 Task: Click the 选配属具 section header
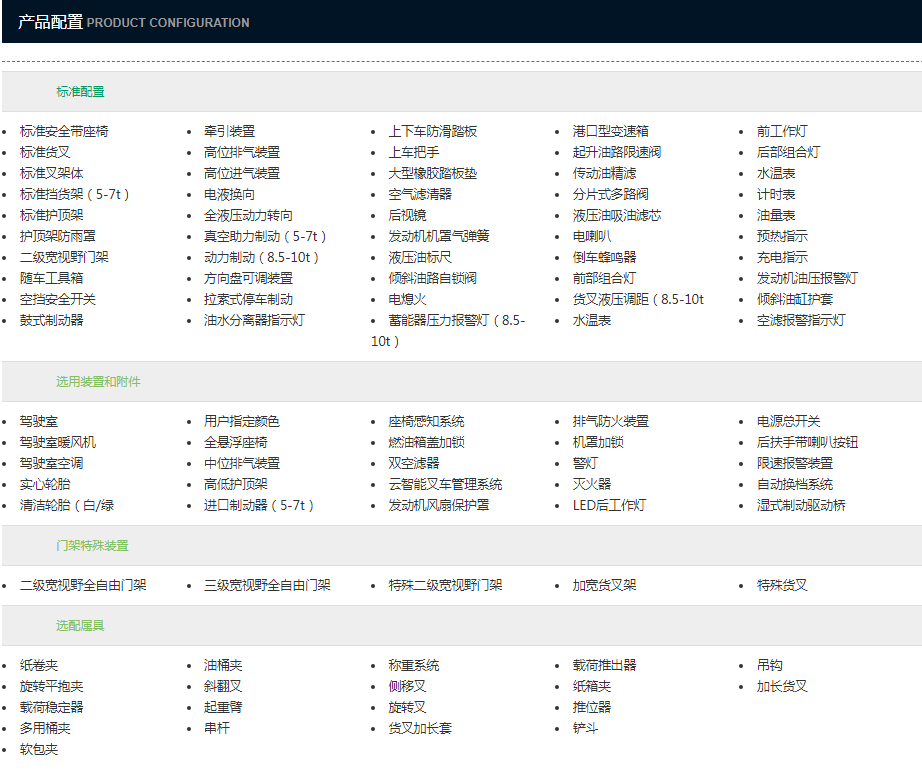[x=80, y=626]
